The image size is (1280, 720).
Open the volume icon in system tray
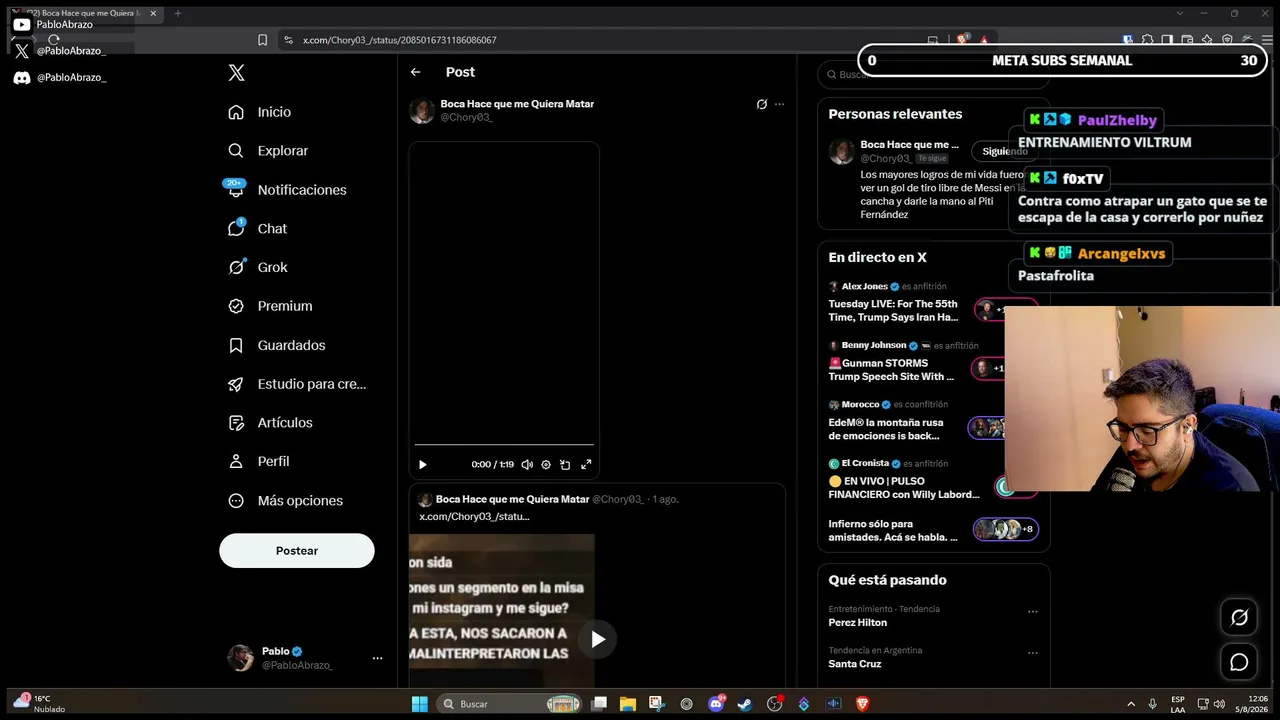(x=1219, y=704)
